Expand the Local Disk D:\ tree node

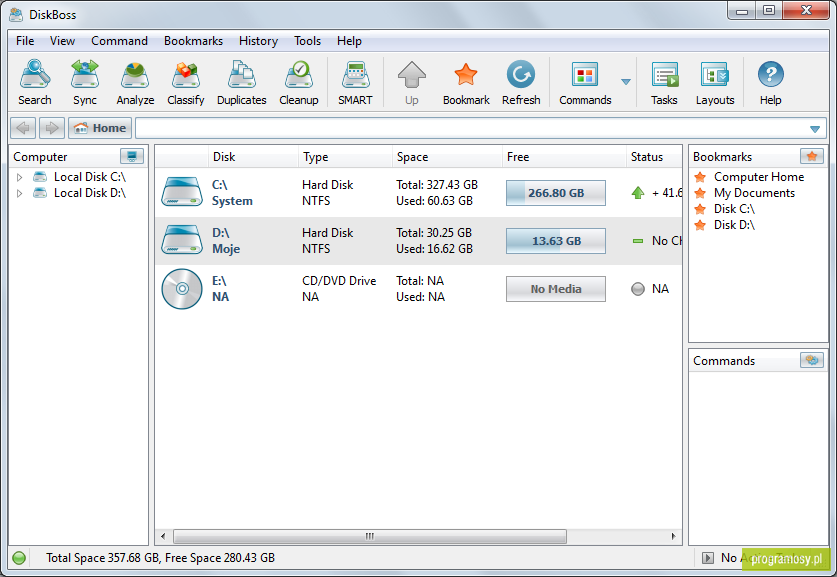point(19,193)
